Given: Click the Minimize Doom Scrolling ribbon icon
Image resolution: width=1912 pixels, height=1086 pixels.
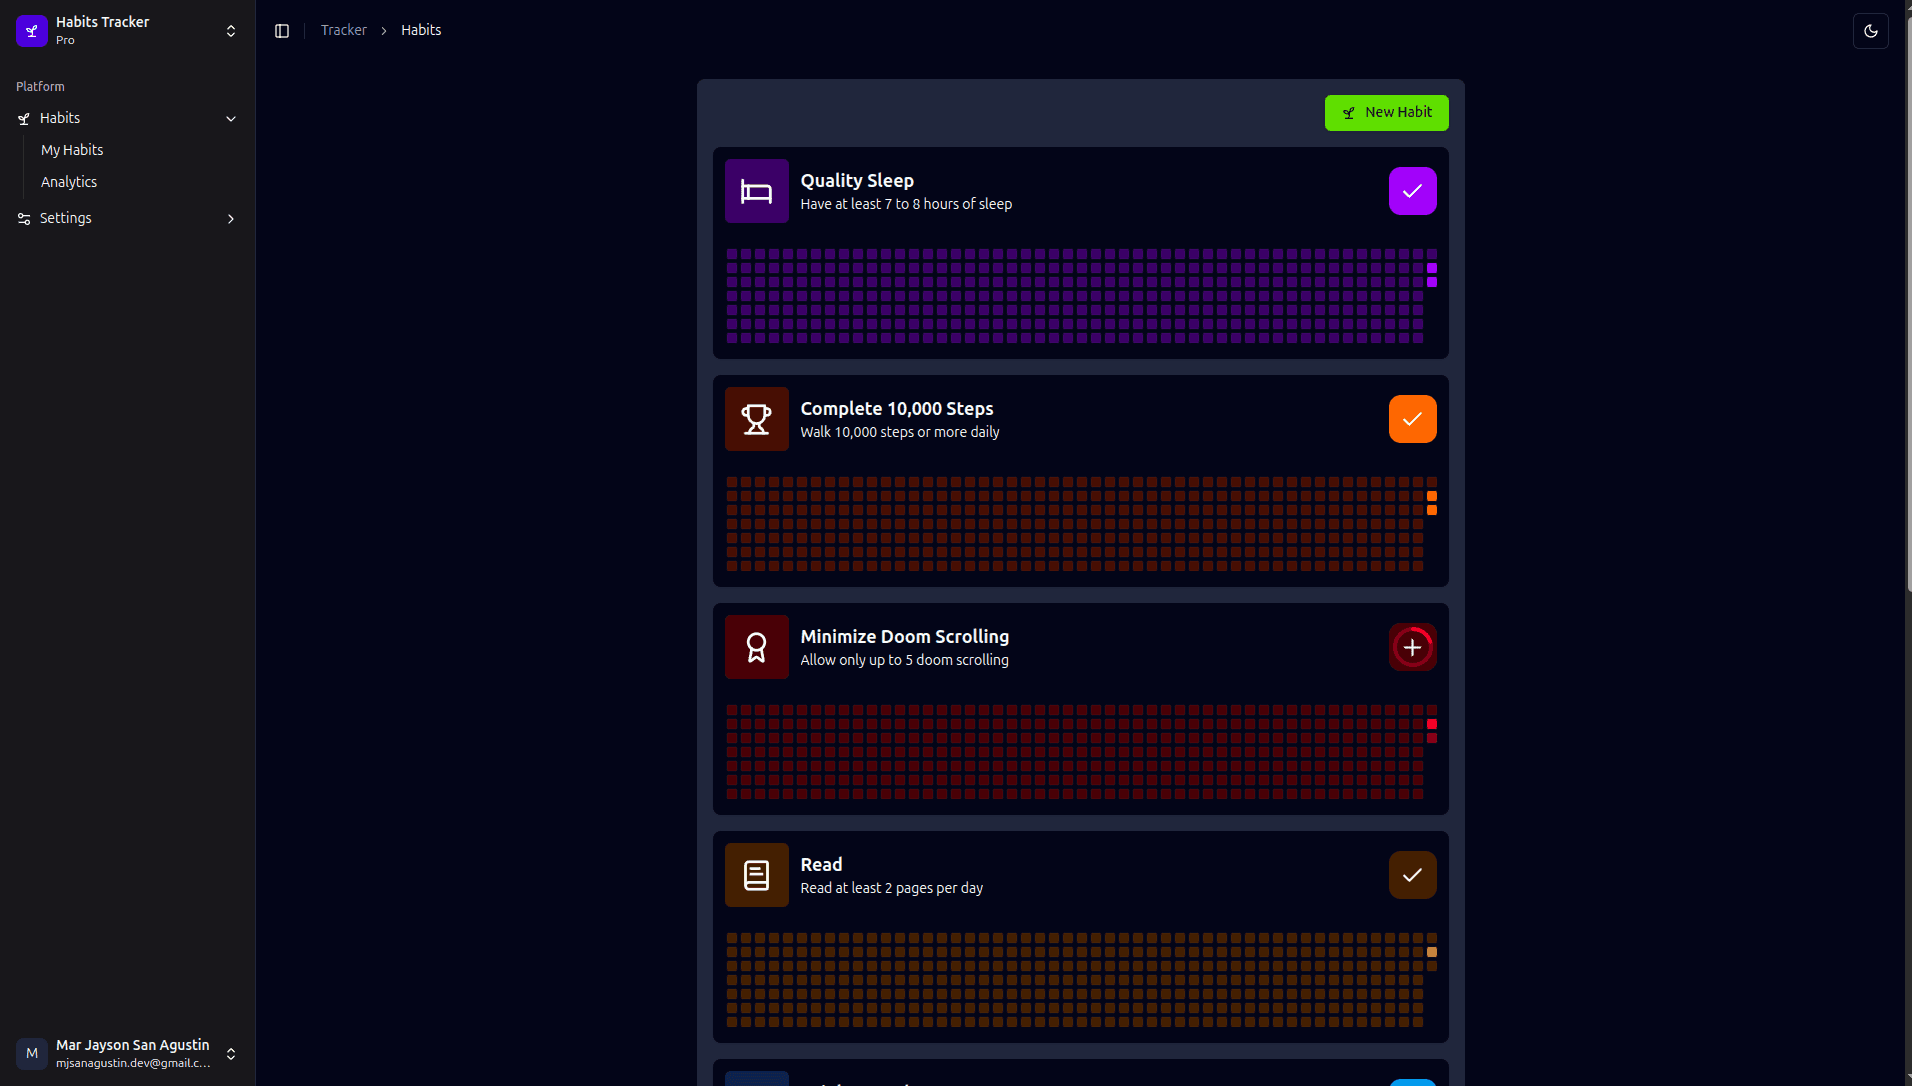Looking at the screenshot, I should [x=756, y=647].
